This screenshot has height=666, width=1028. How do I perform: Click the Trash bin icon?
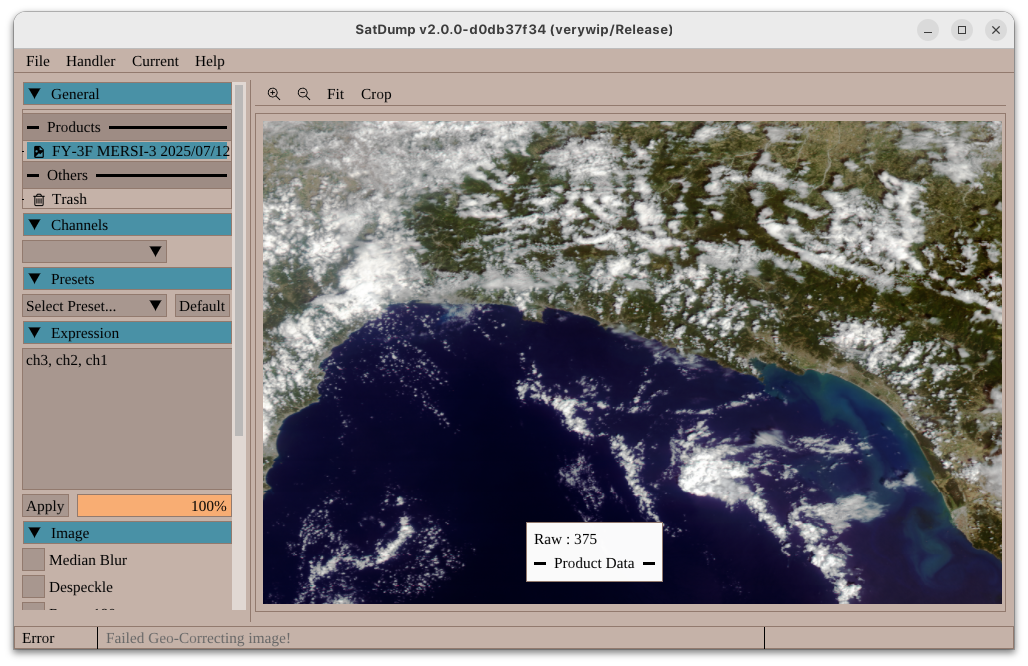point(39,200)
